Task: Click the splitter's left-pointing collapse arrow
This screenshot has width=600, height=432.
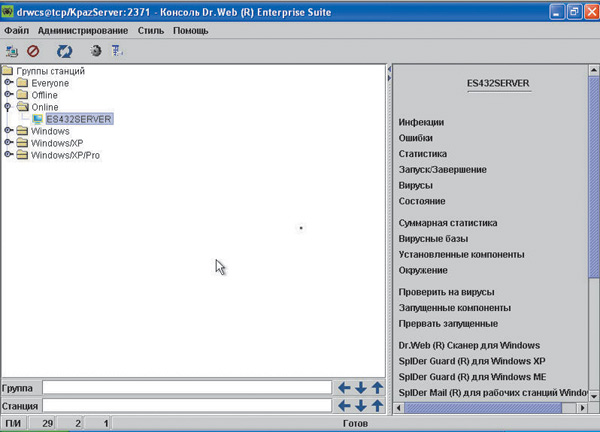Action: (x=389, y=70)
